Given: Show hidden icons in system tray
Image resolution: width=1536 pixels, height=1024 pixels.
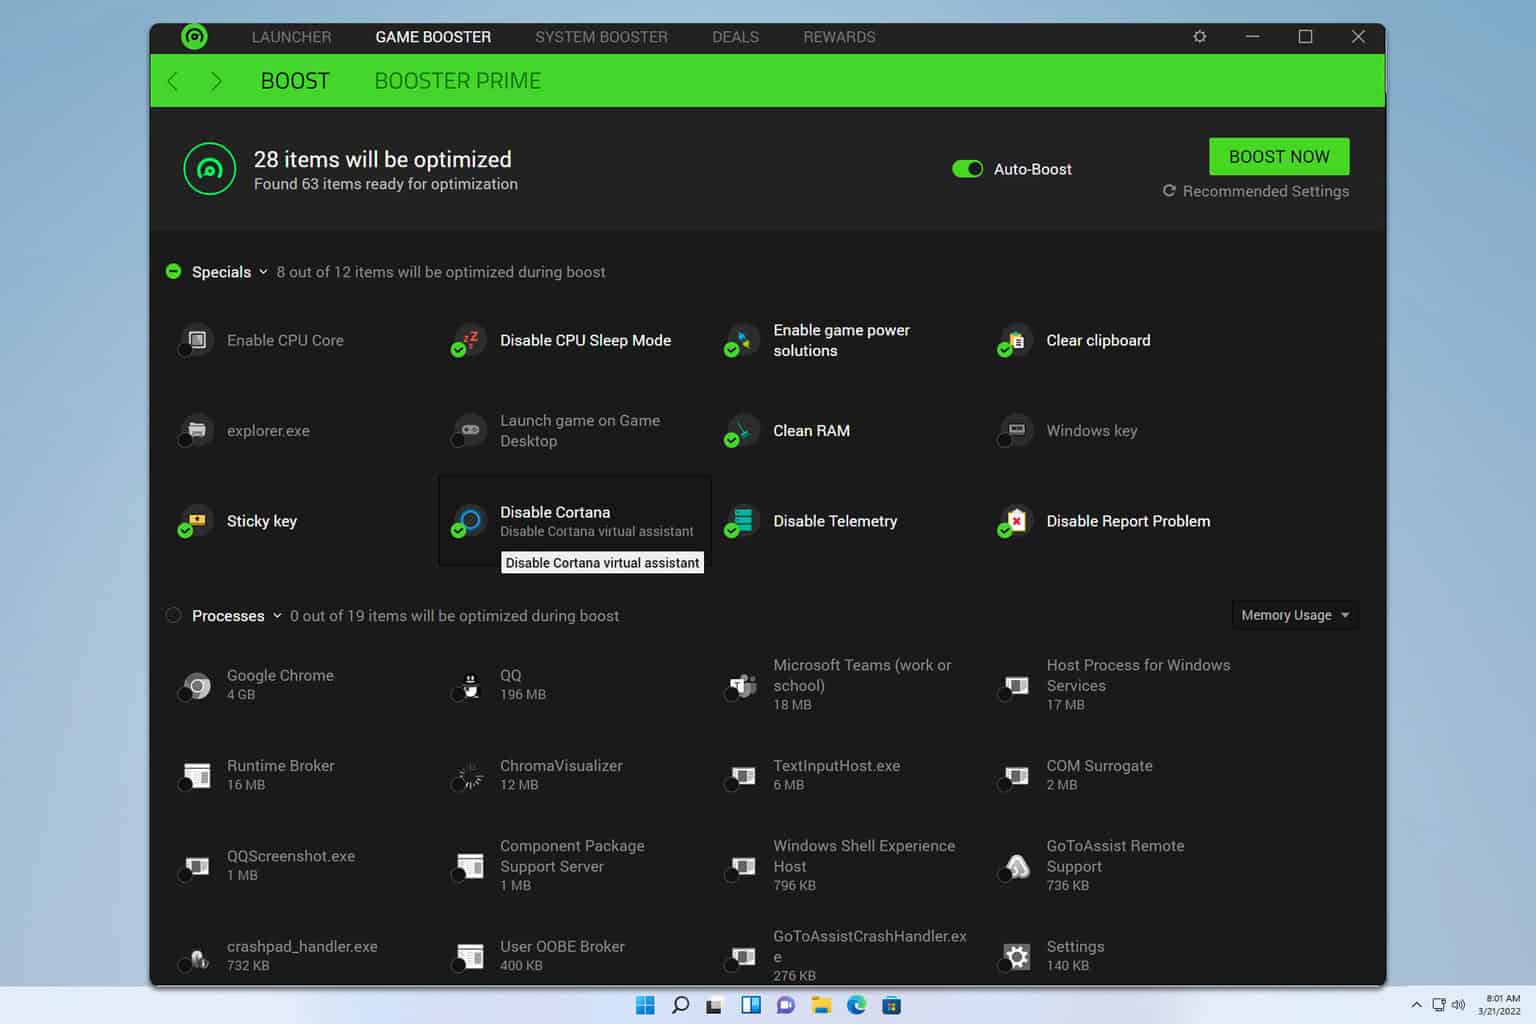Looking at the screenshot, I should point(1416,1005).
